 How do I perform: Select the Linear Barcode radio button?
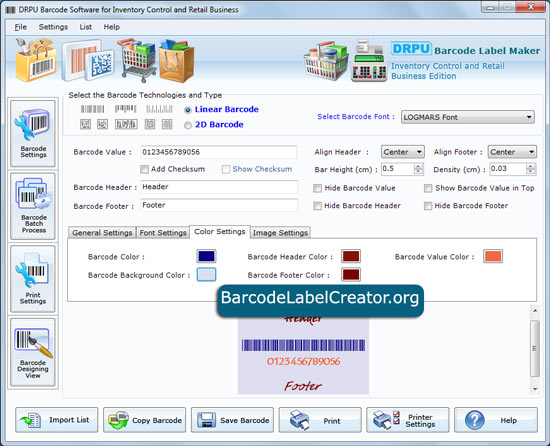(188, 110)
